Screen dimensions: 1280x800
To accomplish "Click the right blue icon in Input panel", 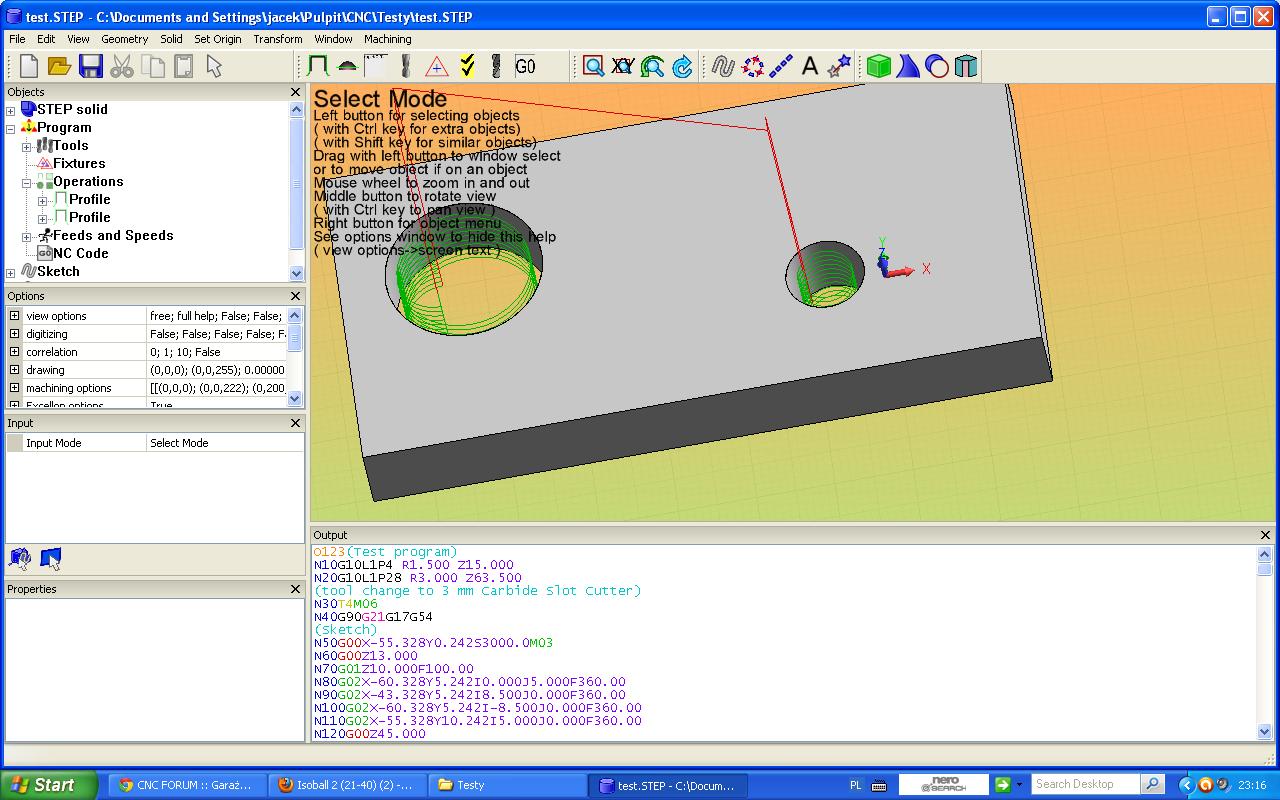I will pyautogui.click(x=50, y=558).
